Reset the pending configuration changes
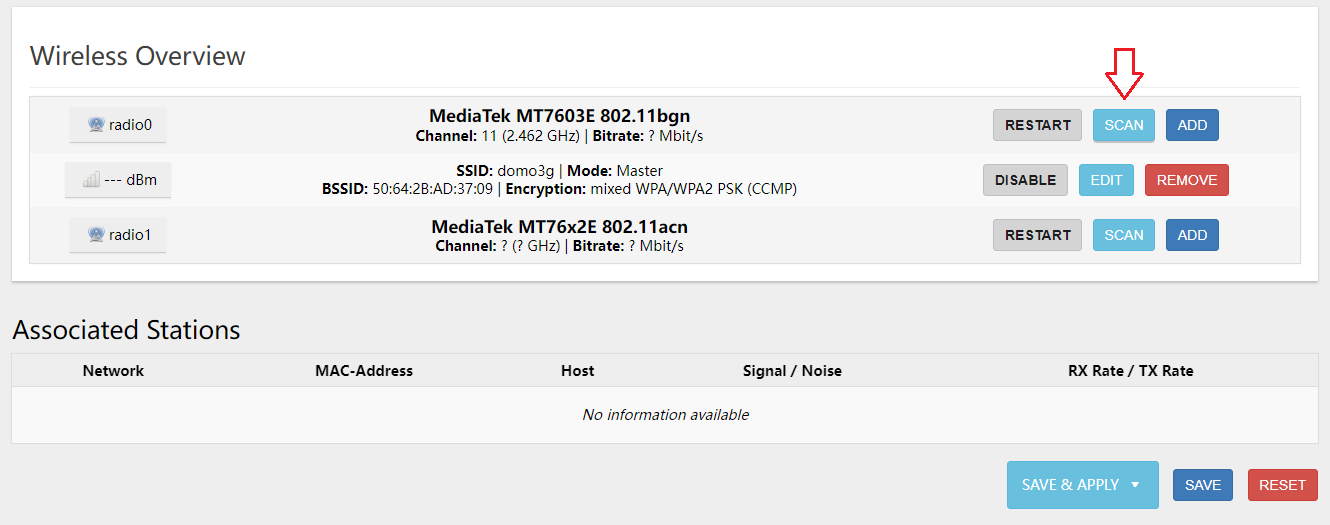Image resolution: width=1330 pixels, height=525 pixels. [1282, 485]
